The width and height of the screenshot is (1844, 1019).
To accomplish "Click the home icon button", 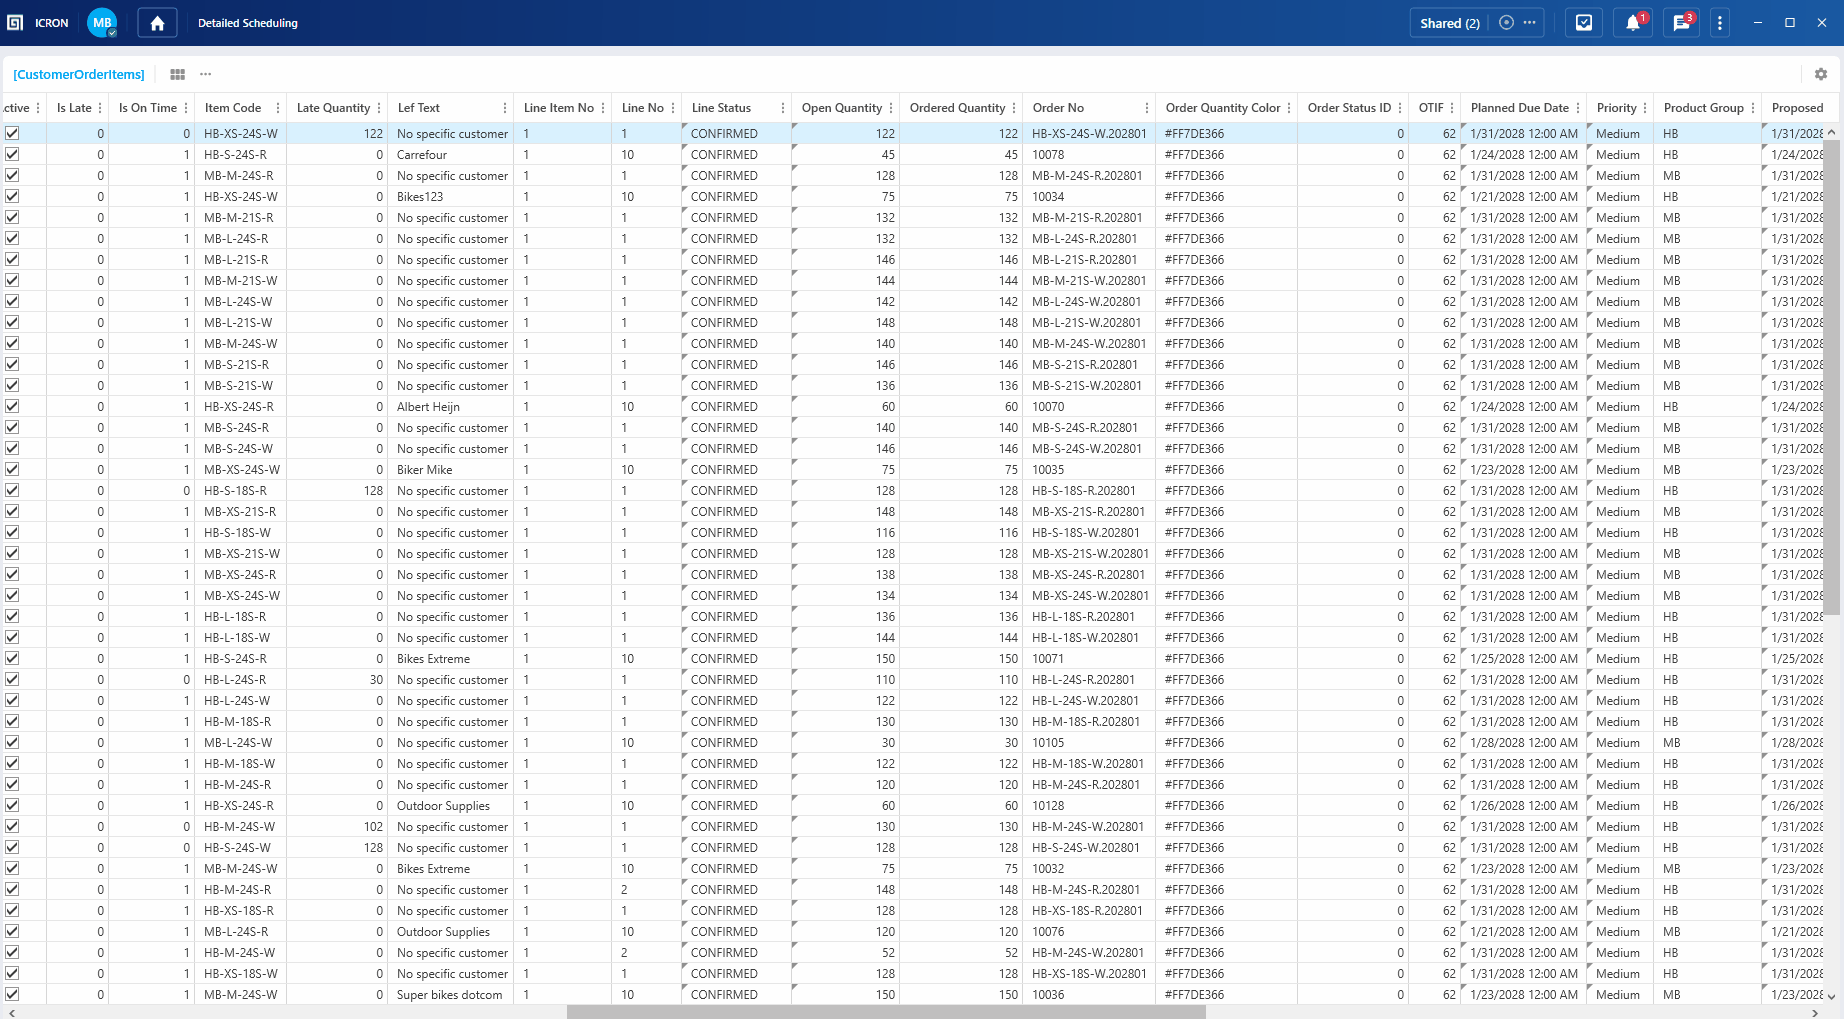I will [x=157, y=23].
